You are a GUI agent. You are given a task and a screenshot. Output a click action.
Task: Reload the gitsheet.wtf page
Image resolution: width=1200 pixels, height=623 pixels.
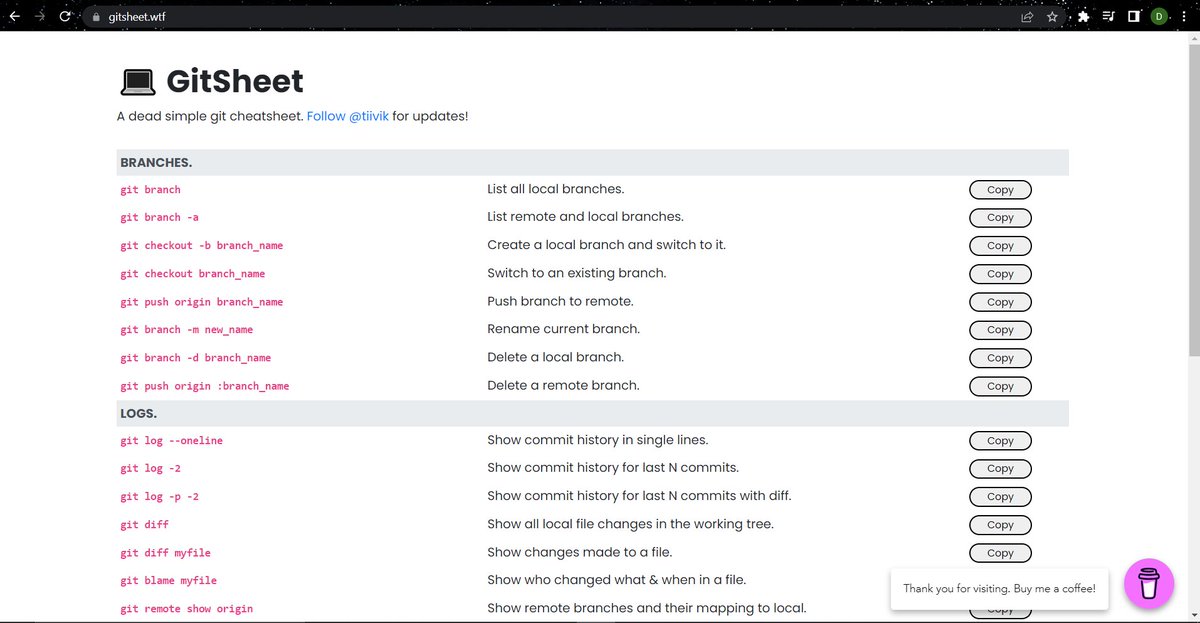65,17
